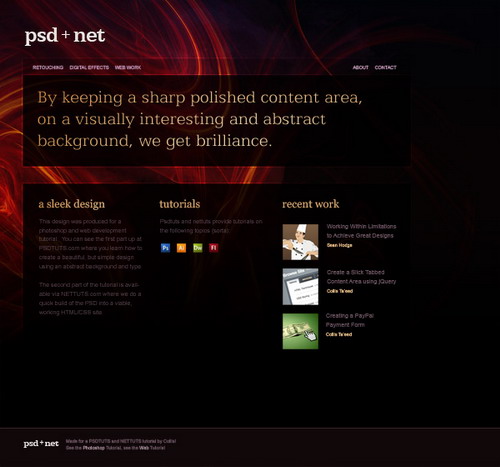
Task: Click the Illustrator Ai icon under tutorials
Action: 181,248
